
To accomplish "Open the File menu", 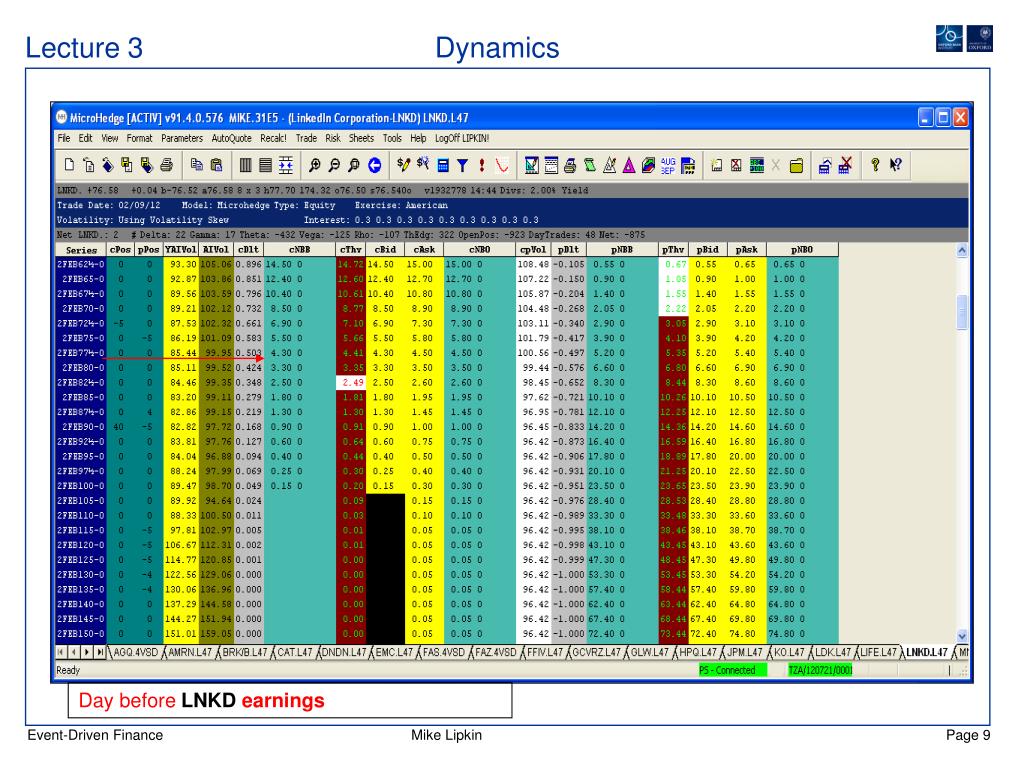I will [63, 138].
